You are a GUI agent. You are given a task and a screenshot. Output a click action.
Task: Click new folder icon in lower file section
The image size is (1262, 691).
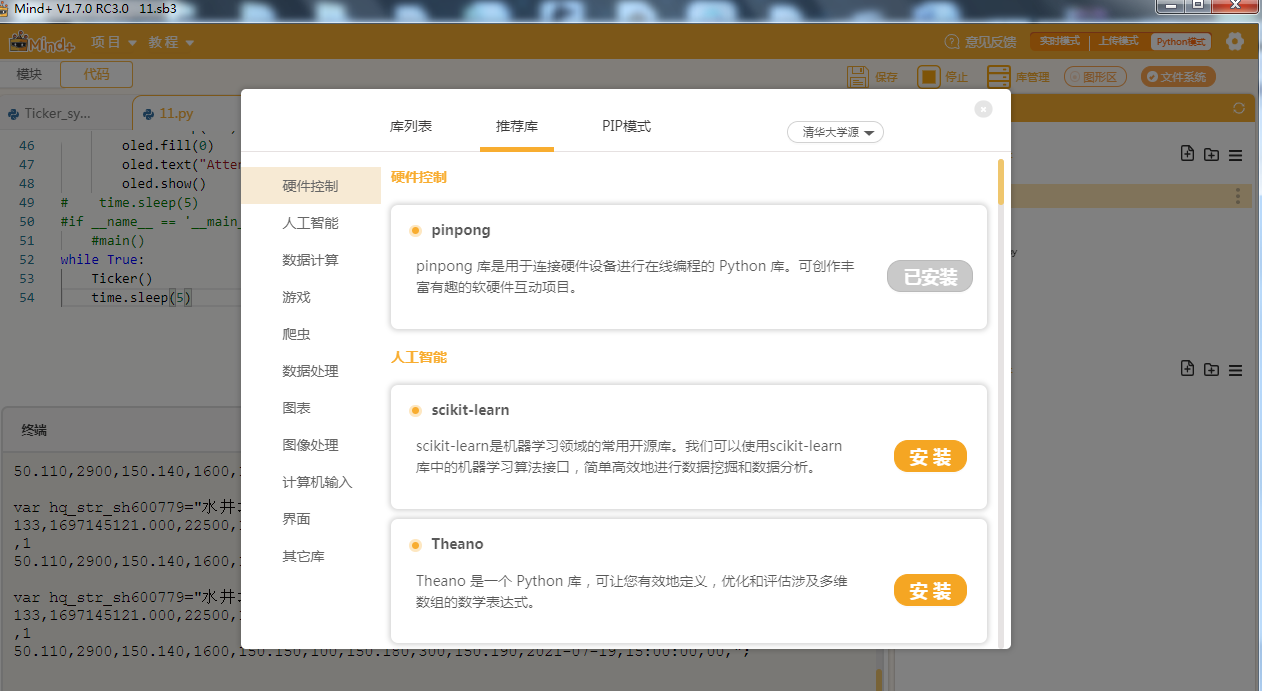pos(1211,369)
